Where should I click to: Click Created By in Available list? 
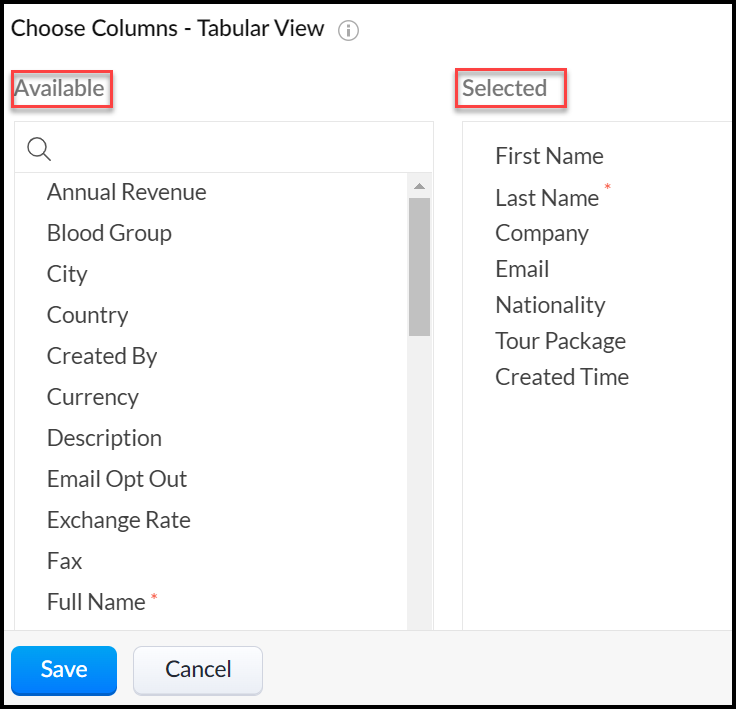(x=102, y=356)
